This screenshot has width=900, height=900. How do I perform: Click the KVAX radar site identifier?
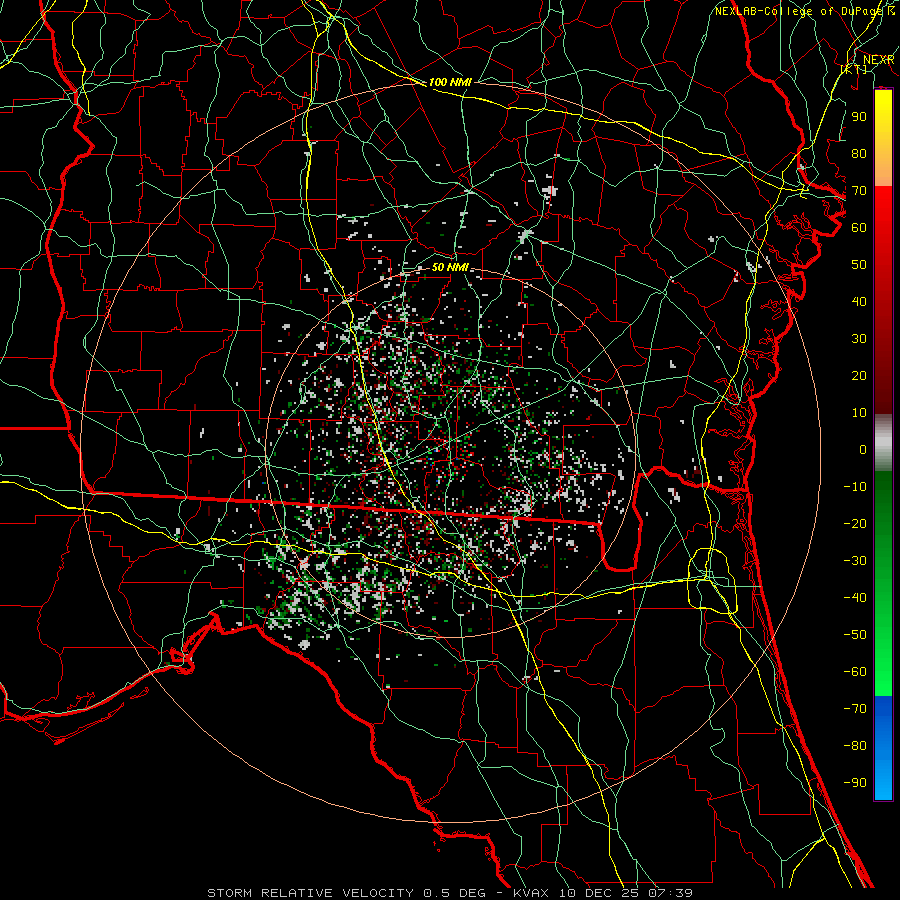pyautogui.click(x=532, y=893)
